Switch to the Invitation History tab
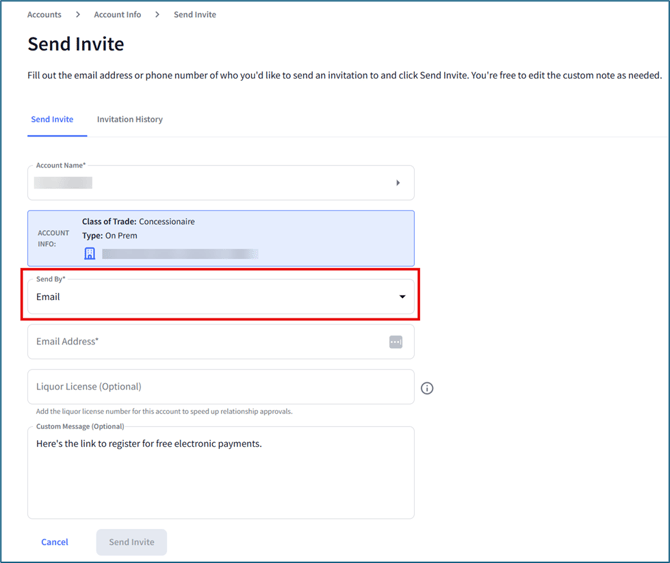The height and width of the screenshot is (563, 670). click(x=130, y=120)
